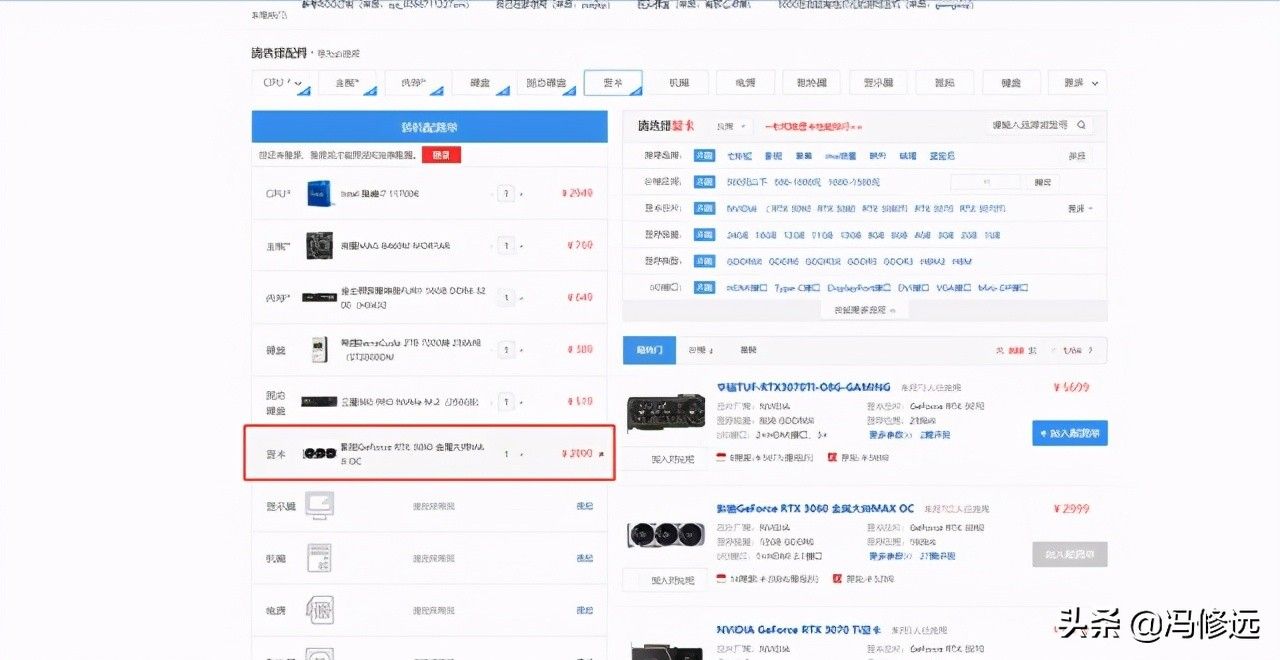
Task: Toggle the 'All' chip in the price filter row
Action: pyautogui.click(x=705, y=182)
